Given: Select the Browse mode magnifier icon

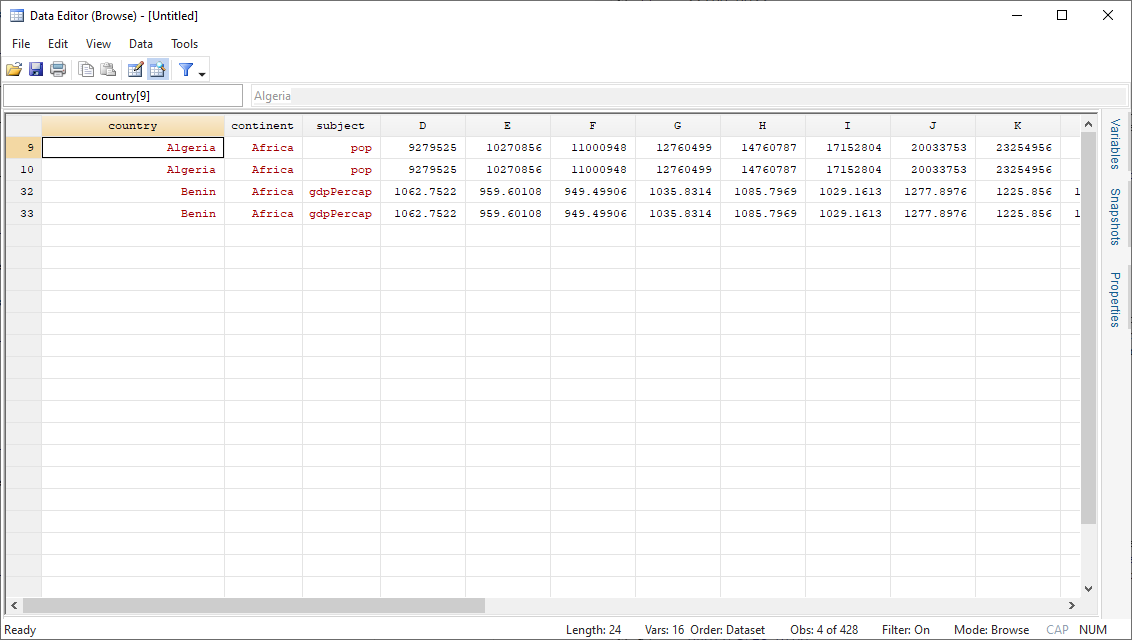Looking at the screenshot, I should coord(158,69).
